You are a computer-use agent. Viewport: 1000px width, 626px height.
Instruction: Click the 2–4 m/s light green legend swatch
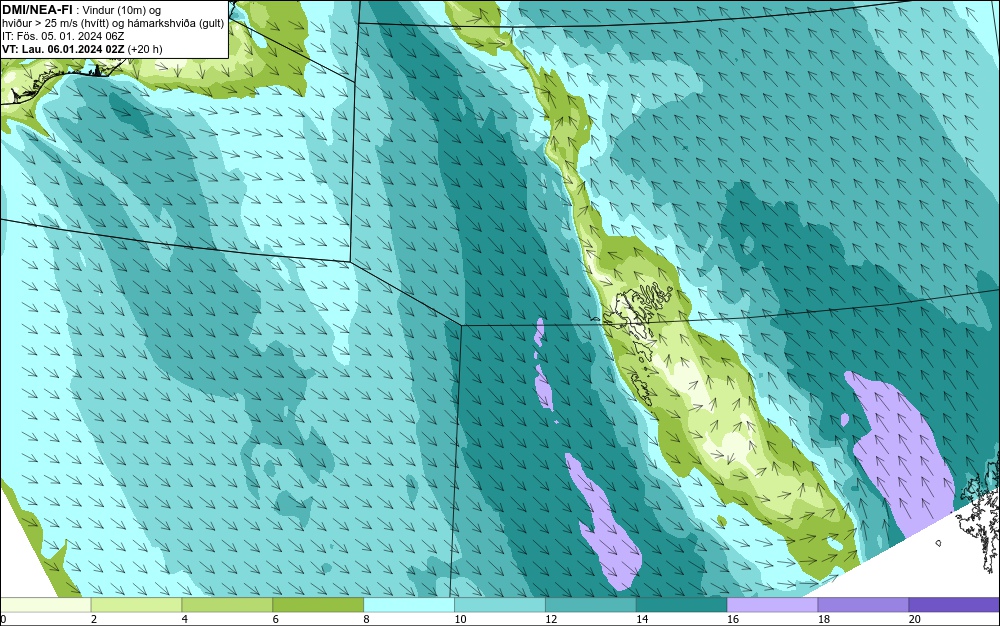(136, 605)
